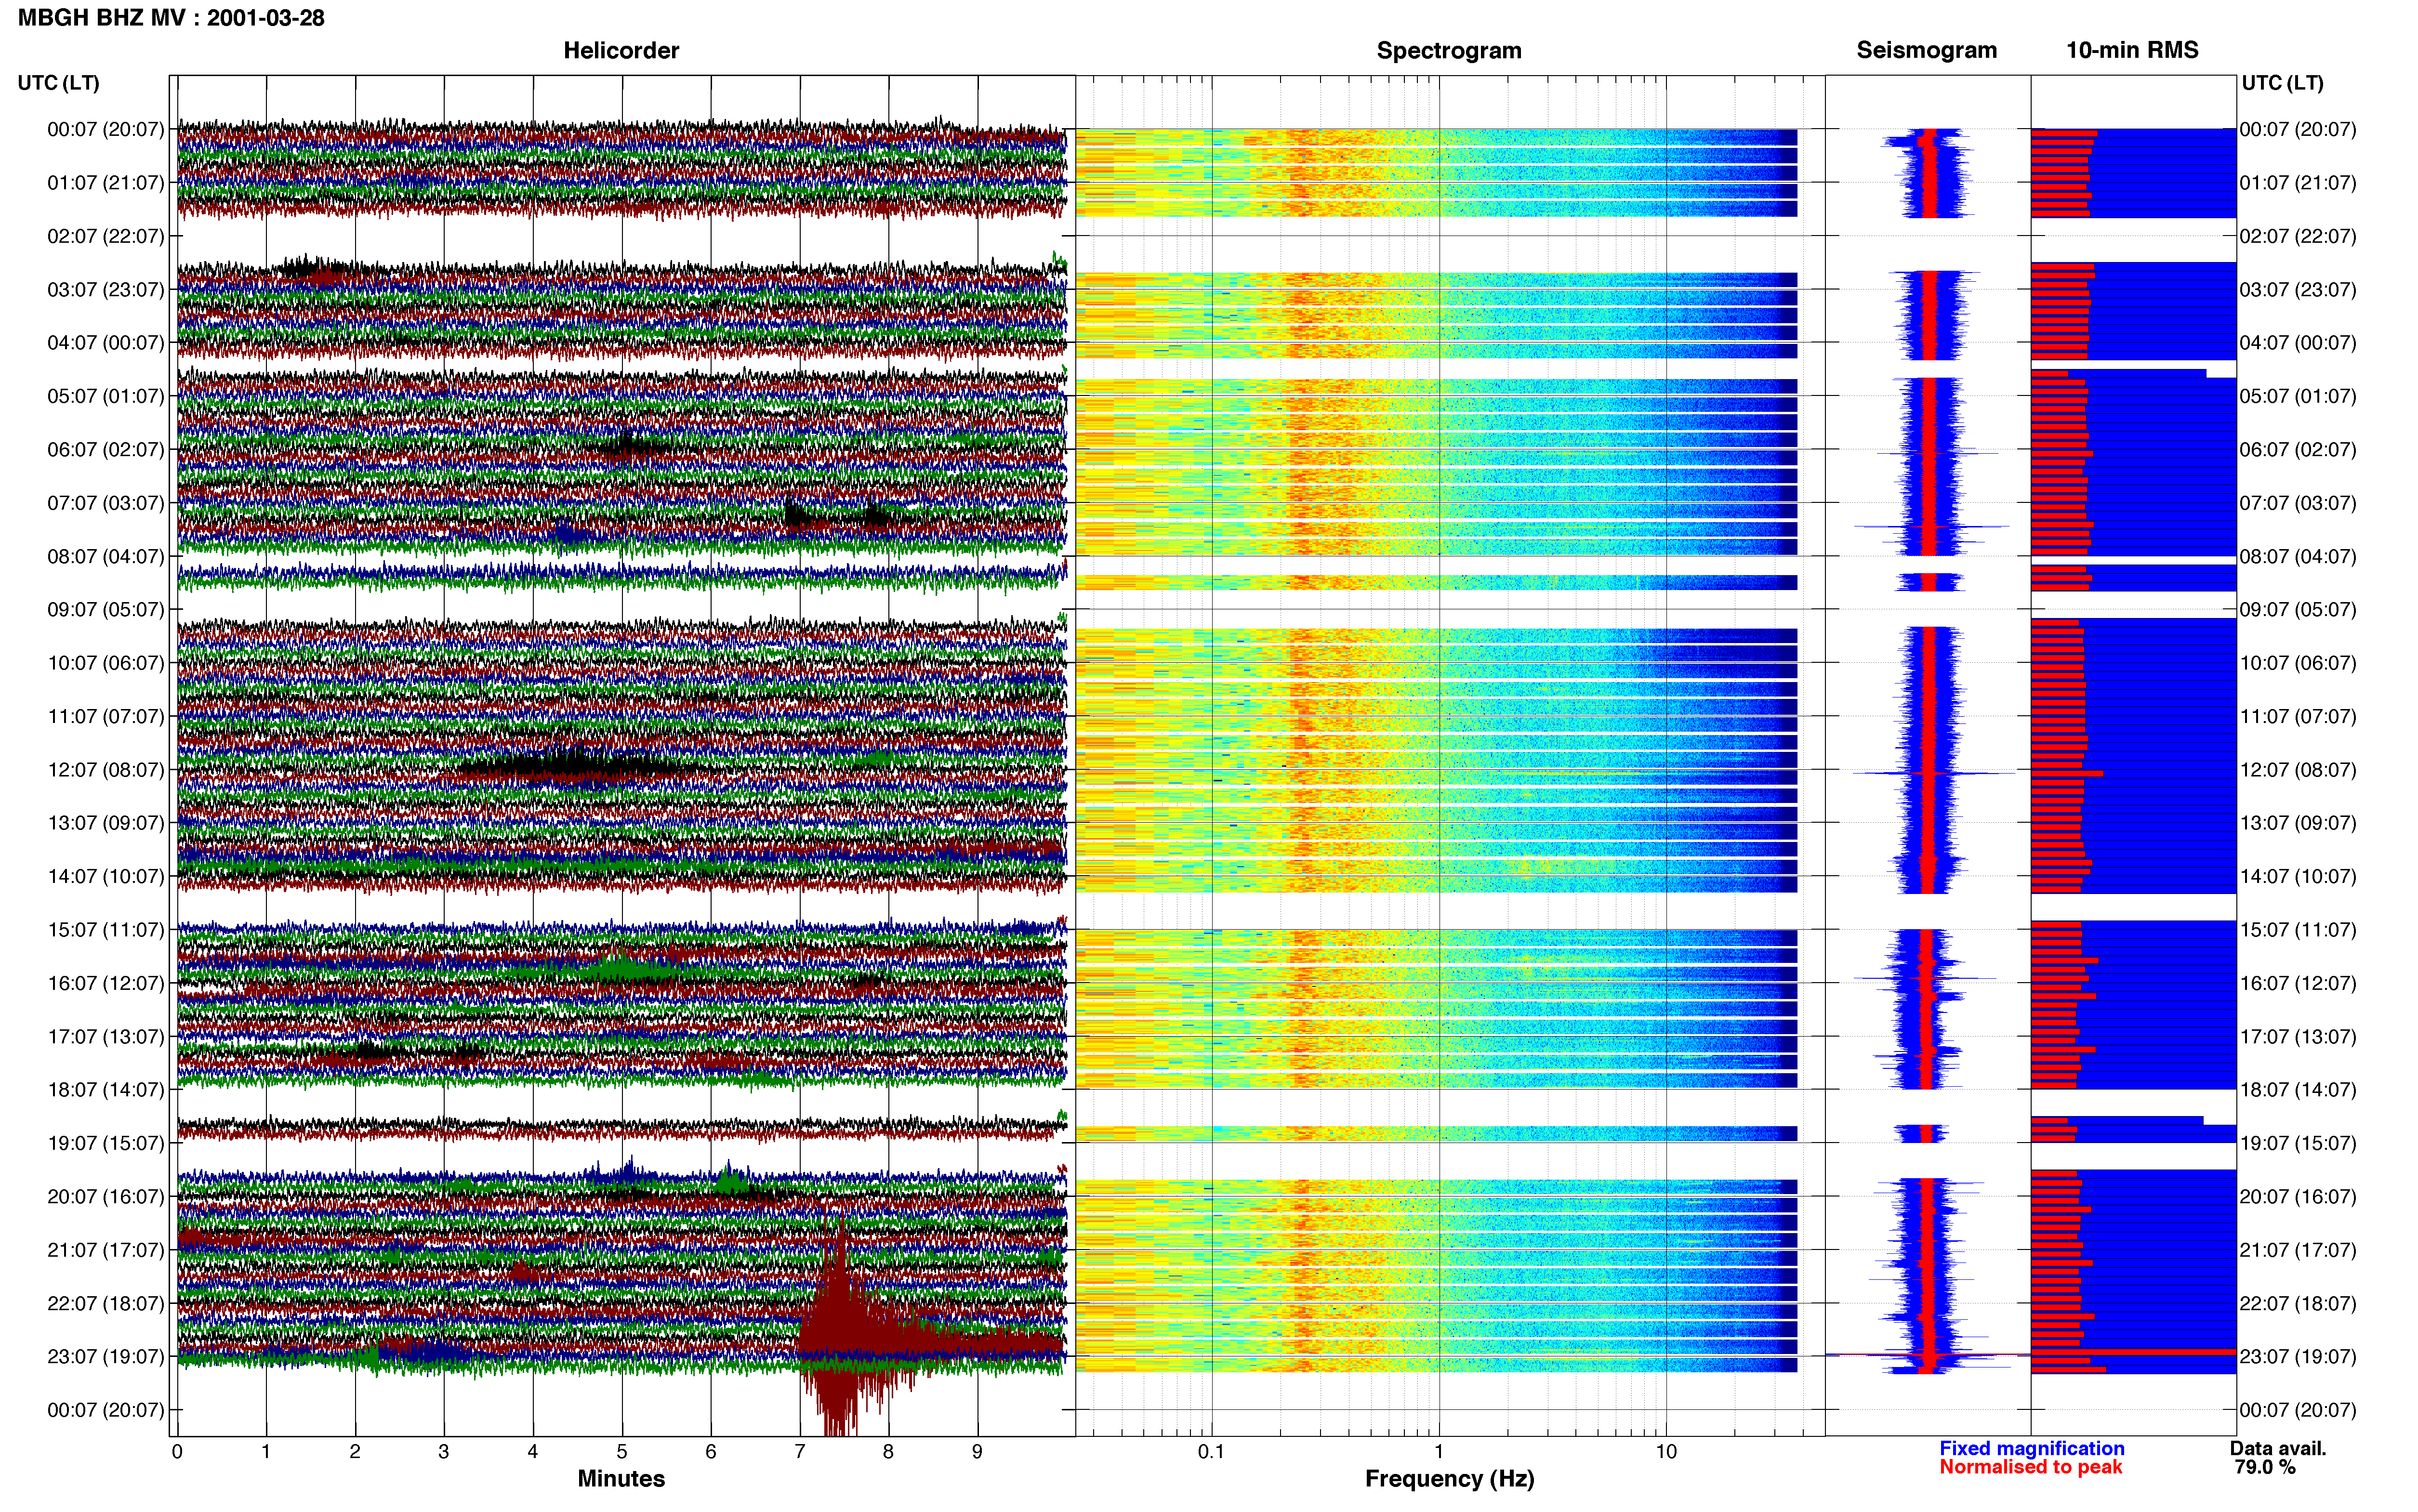This screenshot has height=1512, width=2418.
Task: Click the 'Minutes' x-axis label
Action: point(621,1478)
